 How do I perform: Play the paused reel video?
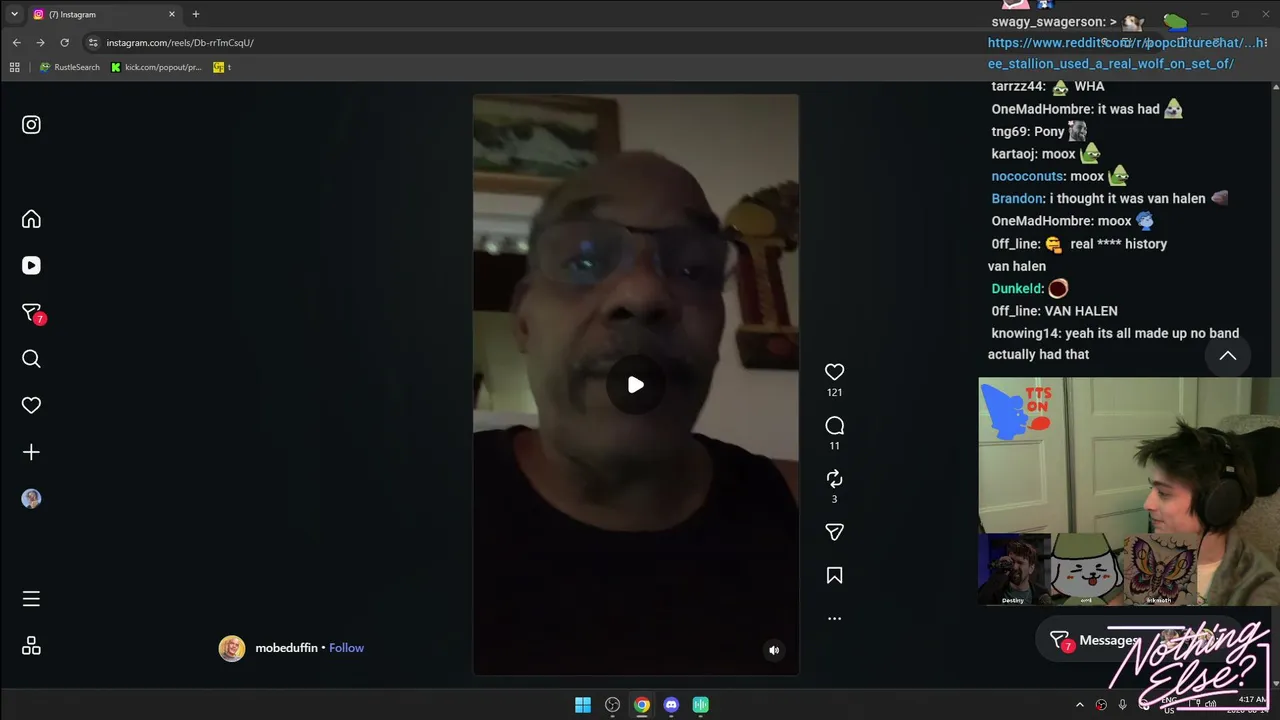point(636,385)
